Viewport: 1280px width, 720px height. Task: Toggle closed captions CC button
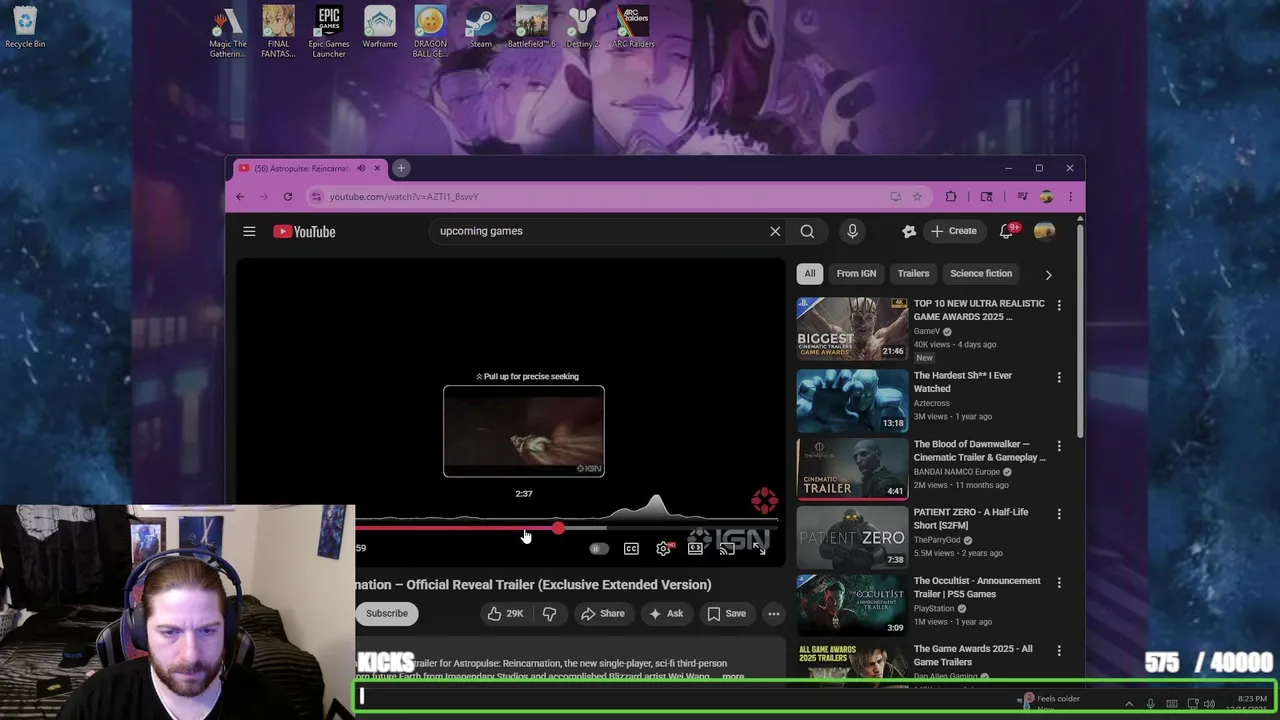click(x=631, y=548)
